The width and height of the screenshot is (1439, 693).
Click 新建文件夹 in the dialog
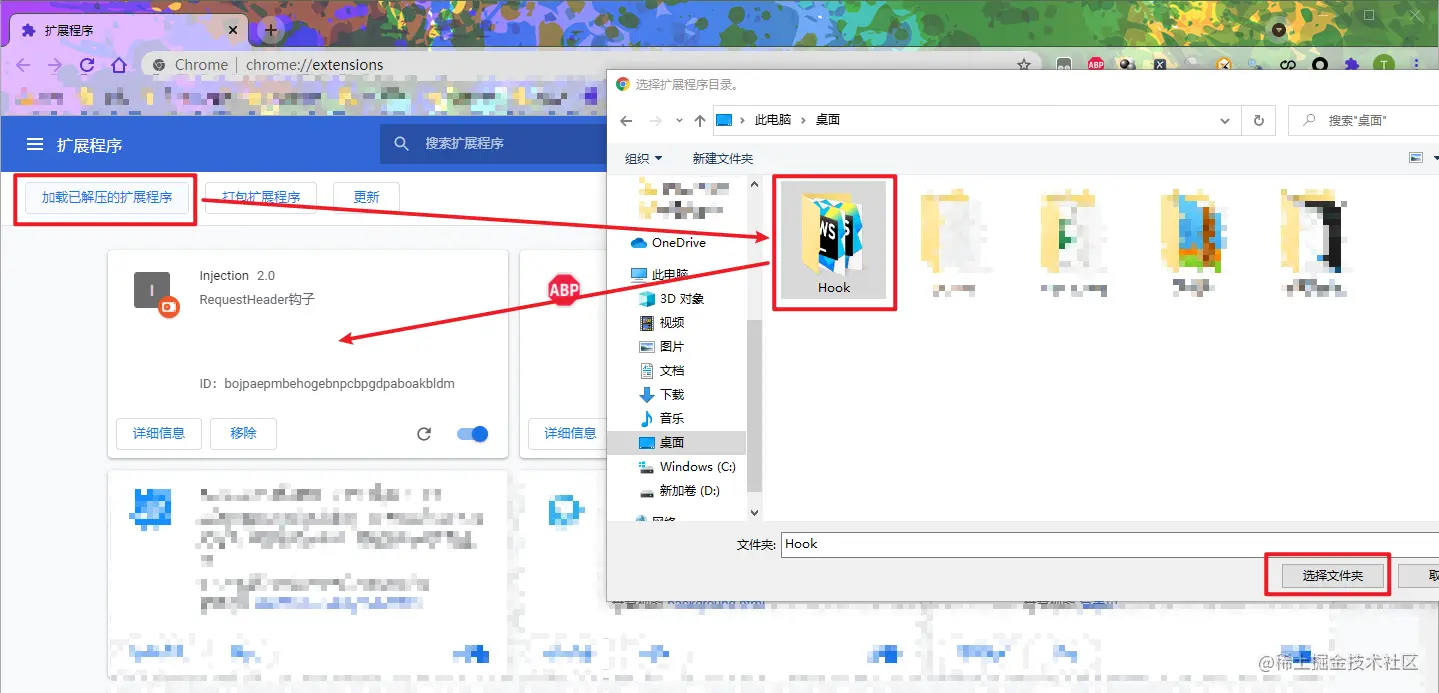tap(723, 158)
